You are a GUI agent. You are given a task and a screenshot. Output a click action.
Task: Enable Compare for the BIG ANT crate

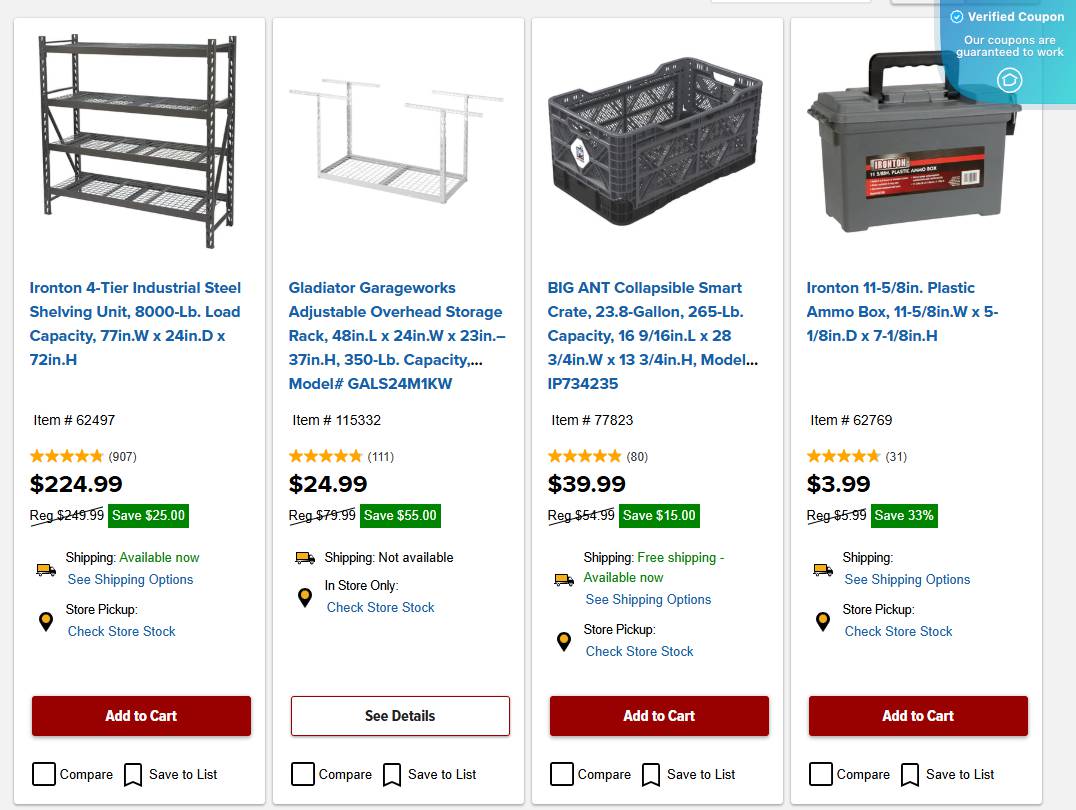(x=562, y=774)
